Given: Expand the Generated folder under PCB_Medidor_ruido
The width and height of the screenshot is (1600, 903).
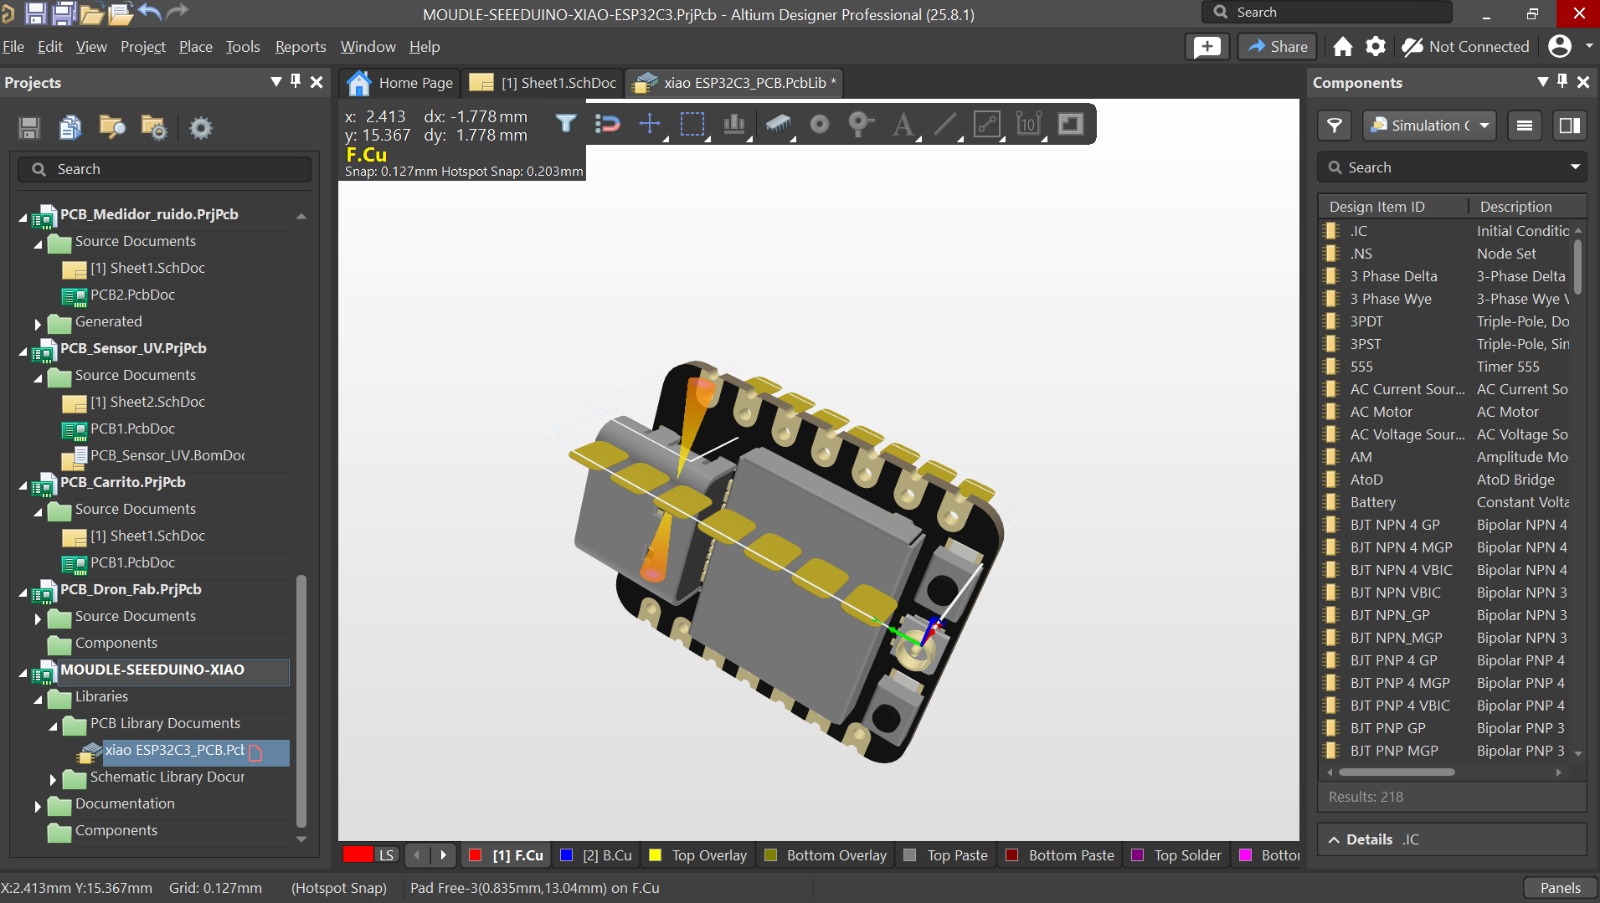Looking at the screenshot, I should [x=37, y=322].
